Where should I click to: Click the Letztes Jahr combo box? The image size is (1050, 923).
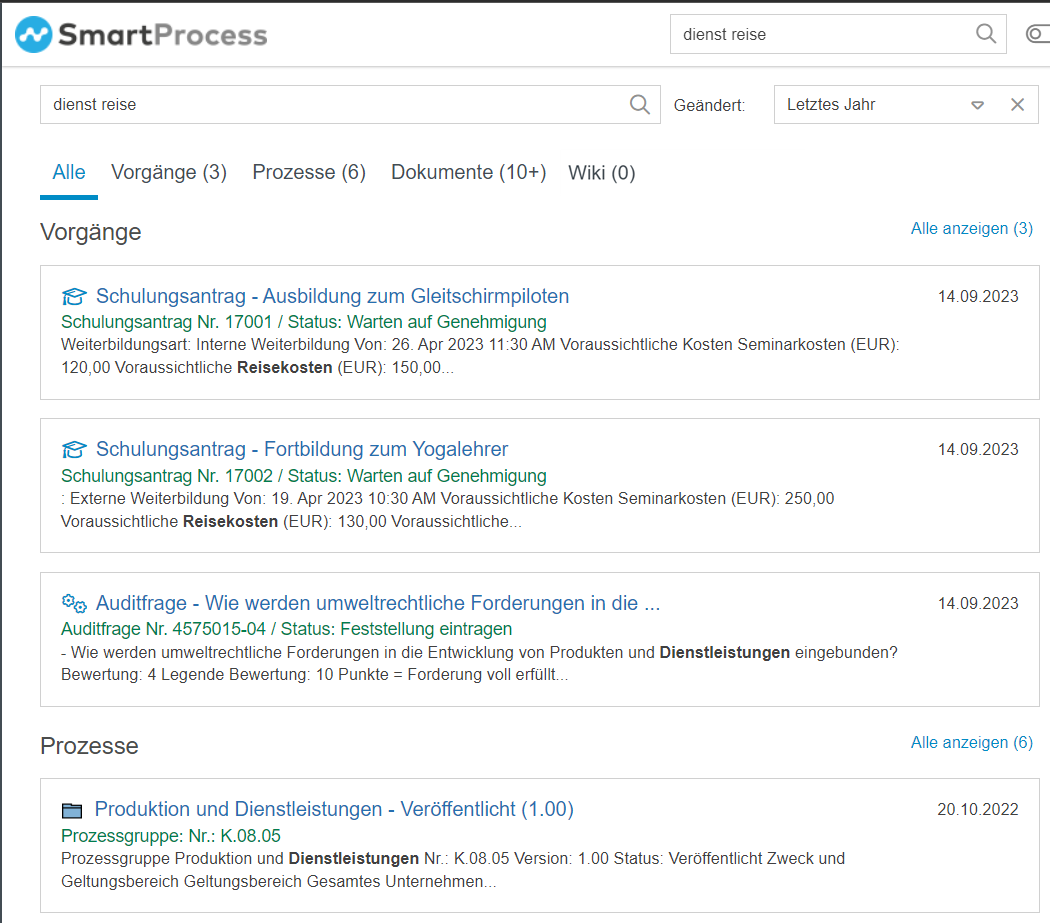click(870, 105)
